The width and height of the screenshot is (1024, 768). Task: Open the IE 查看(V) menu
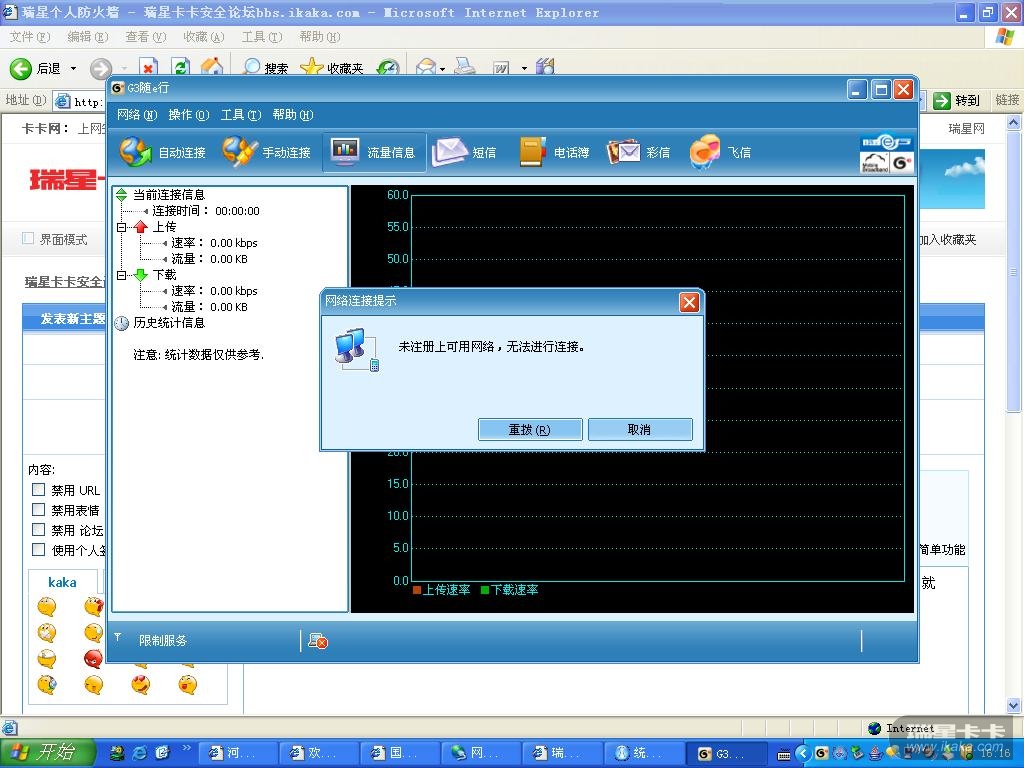(146, 37)
